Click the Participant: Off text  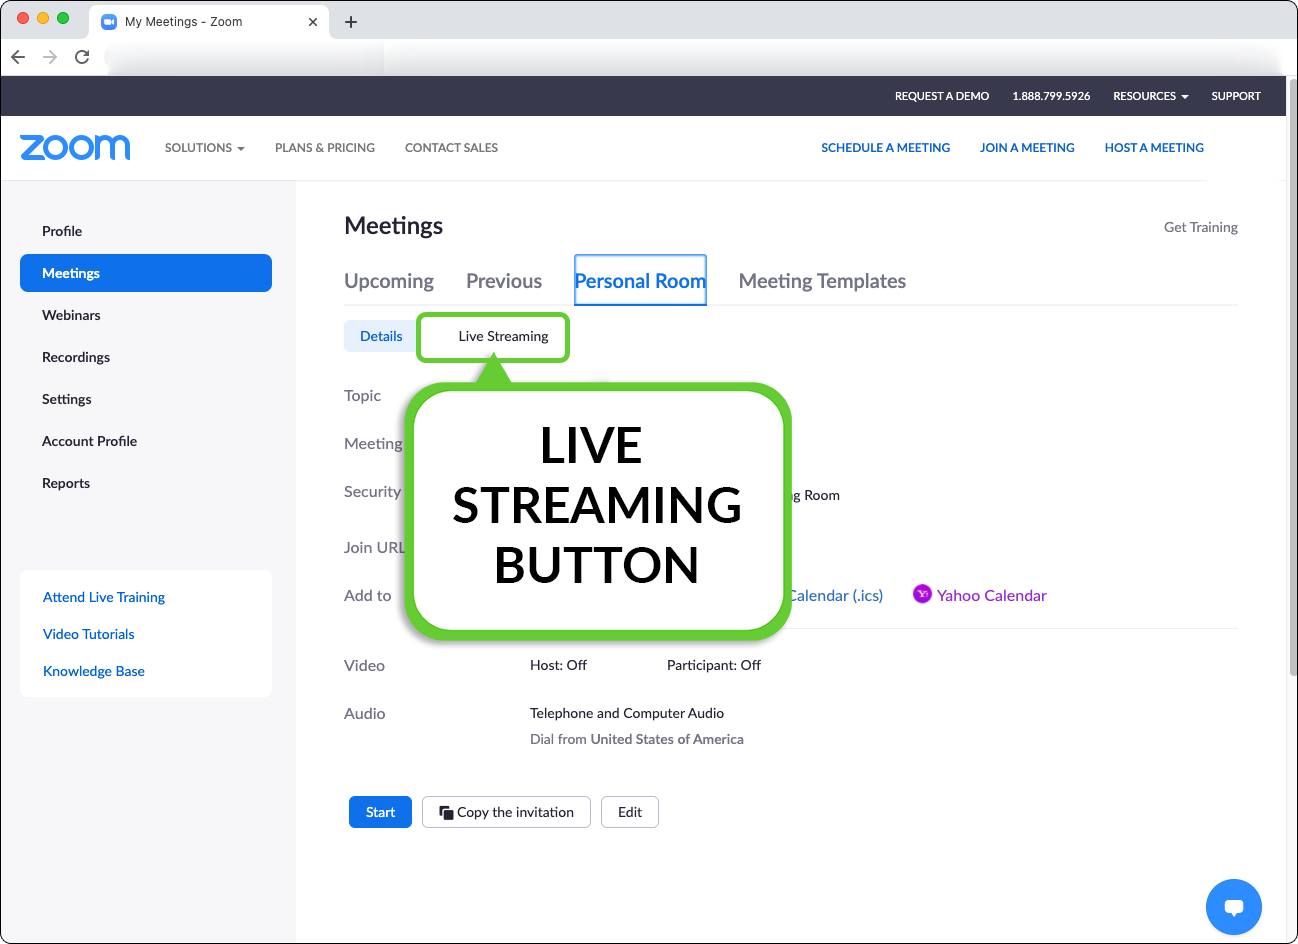714,665
